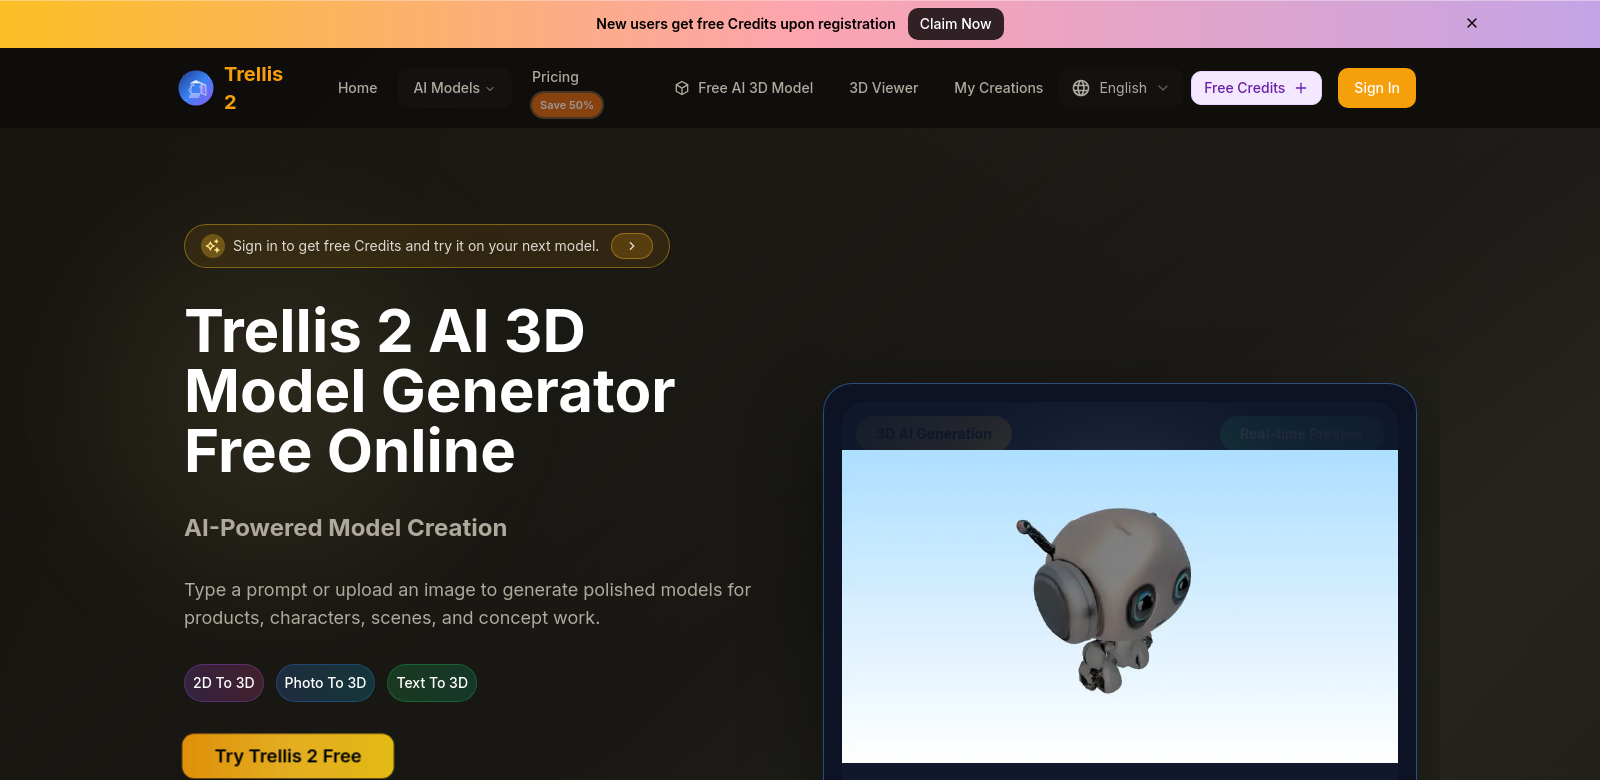The height and width of the screenshot is (780, 1600).
Task: Click the arrow button in sign-in notice
Action: click(x=632, y=246)
